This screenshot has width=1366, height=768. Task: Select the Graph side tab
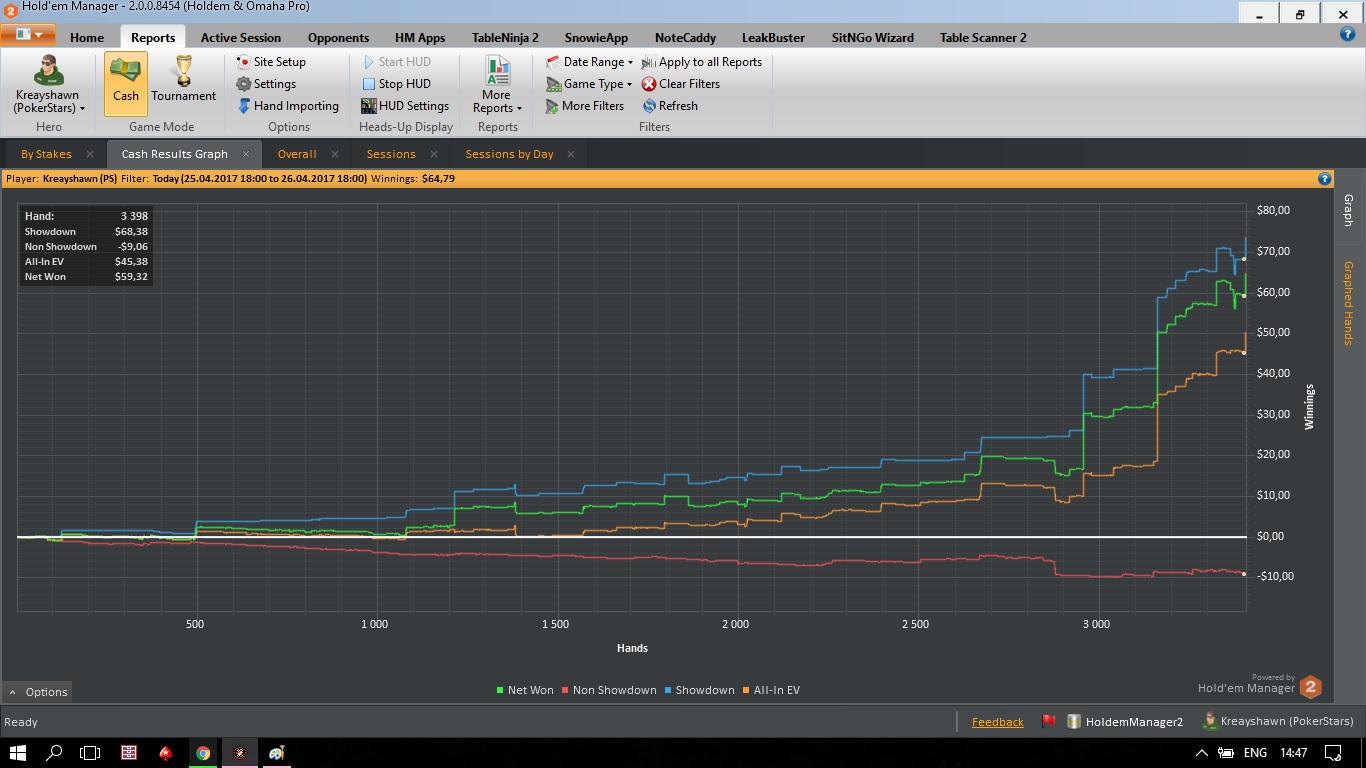[1347, 210]
